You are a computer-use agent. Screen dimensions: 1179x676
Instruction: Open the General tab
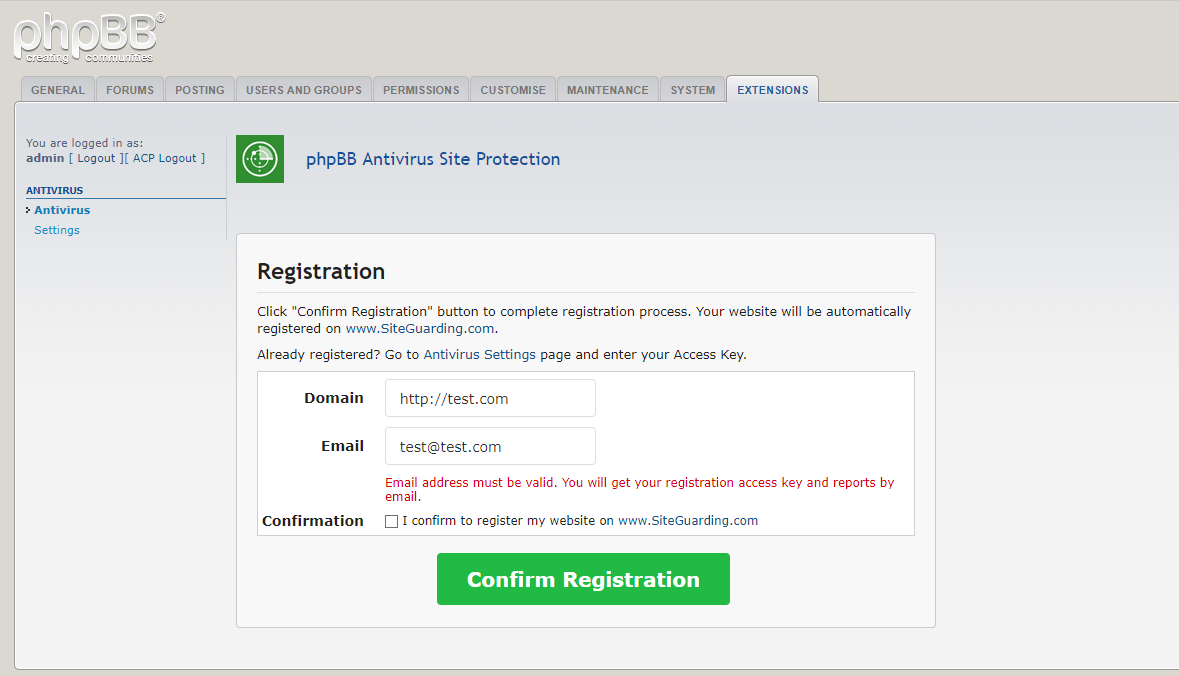(58, 89)
